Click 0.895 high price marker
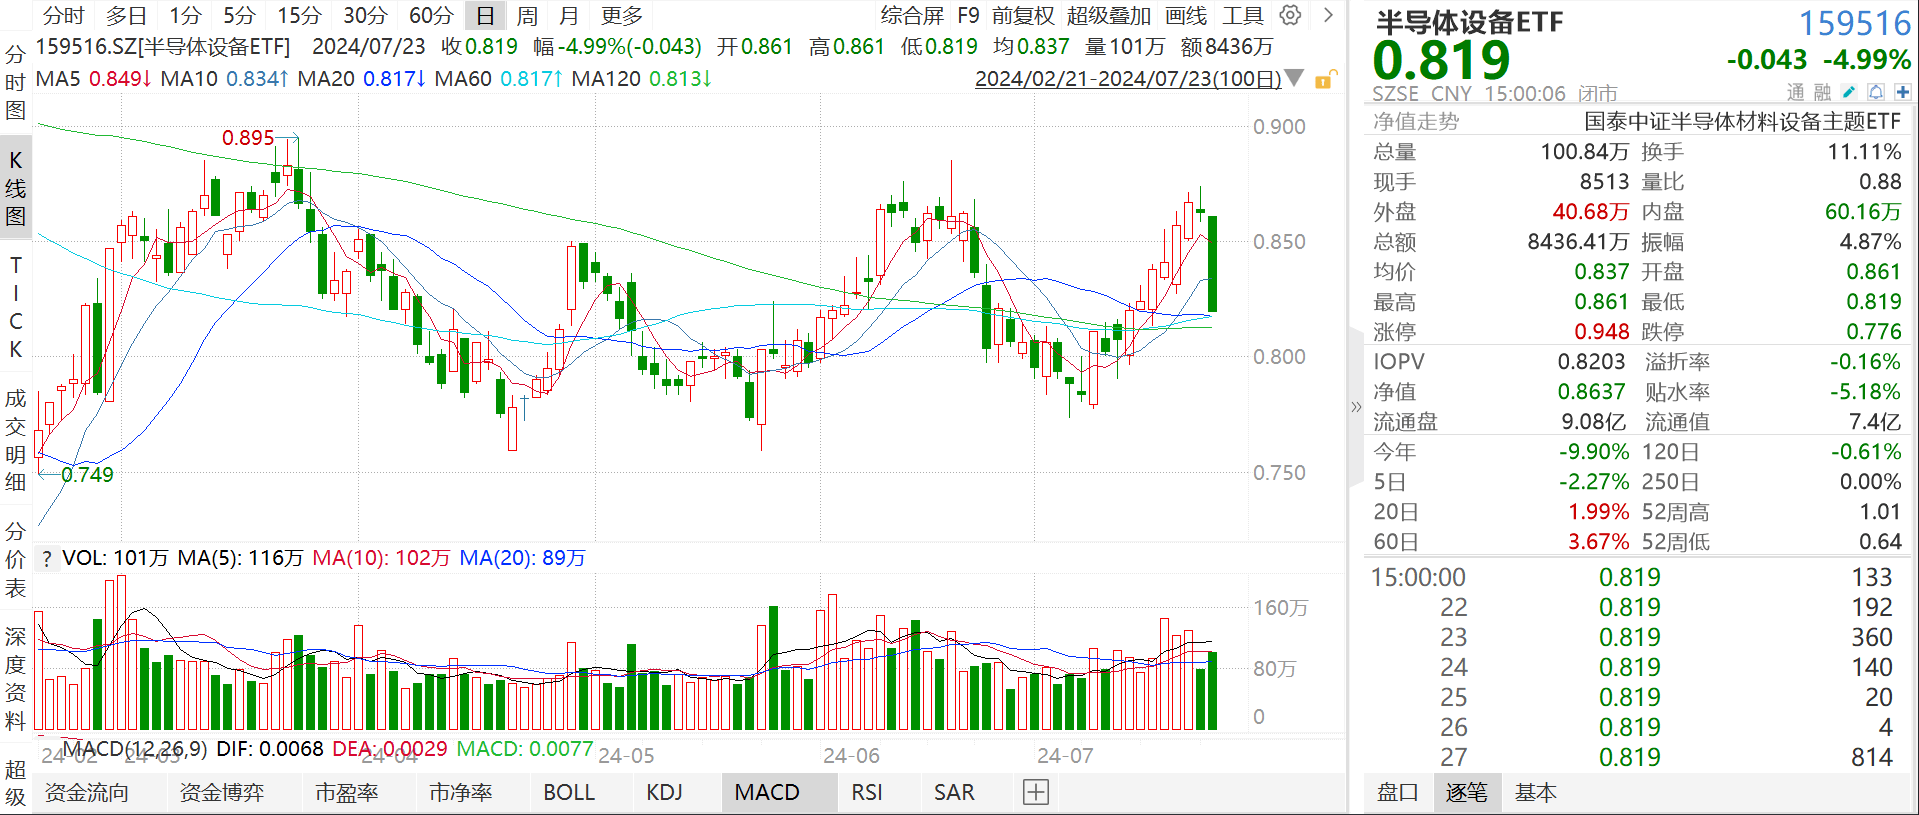The image size is (1919, 815). [248, 138]
